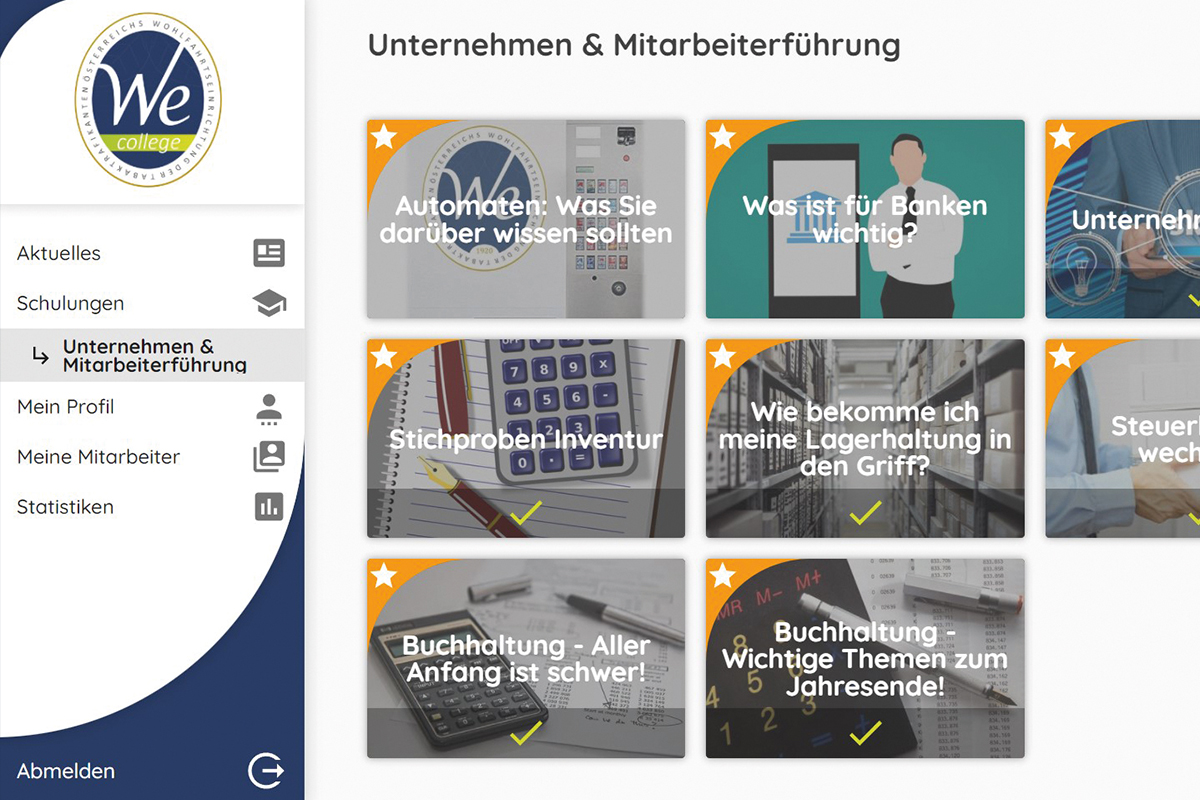Screen dimensions: 1200x800
Task: Click the Abmelden logout arrow icon
Action: (x=266, y=771)
